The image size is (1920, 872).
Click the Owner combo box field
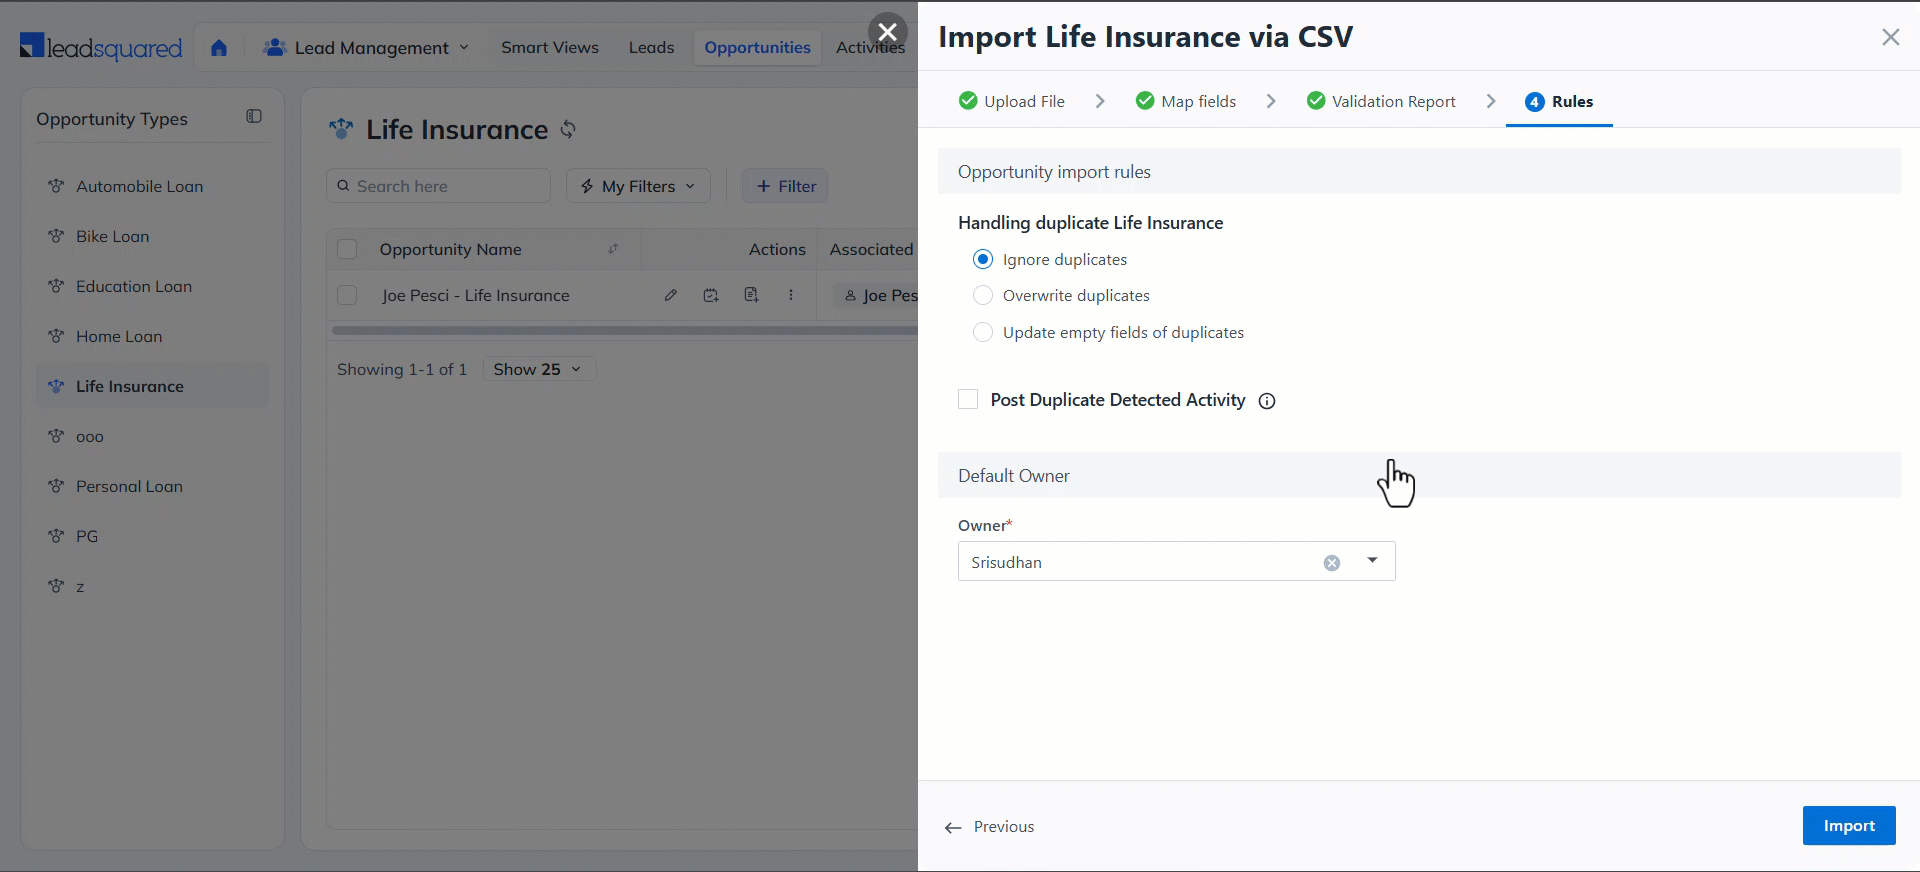point(1176,562)
